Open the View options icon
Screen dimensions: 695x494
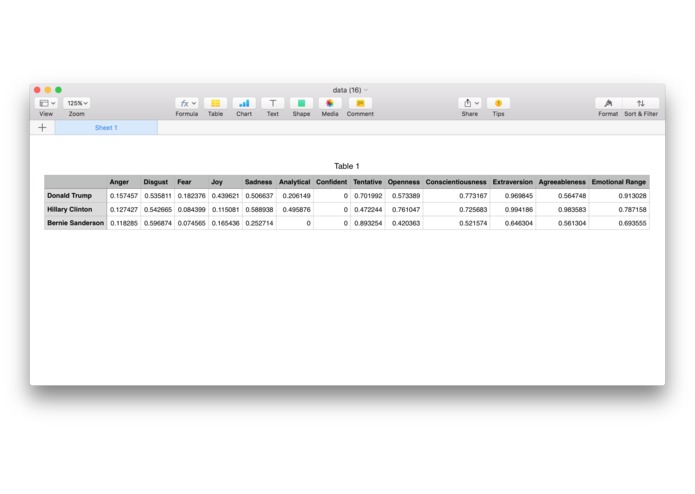(x=47, y=103)
